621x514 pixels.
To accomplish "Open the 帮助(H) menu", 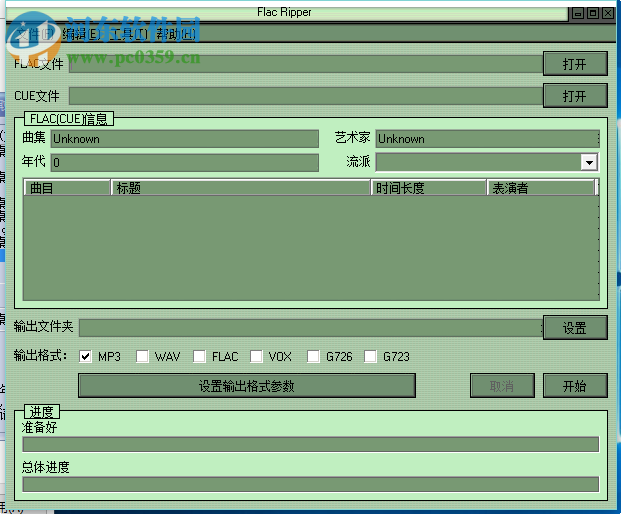I will 176,34.
